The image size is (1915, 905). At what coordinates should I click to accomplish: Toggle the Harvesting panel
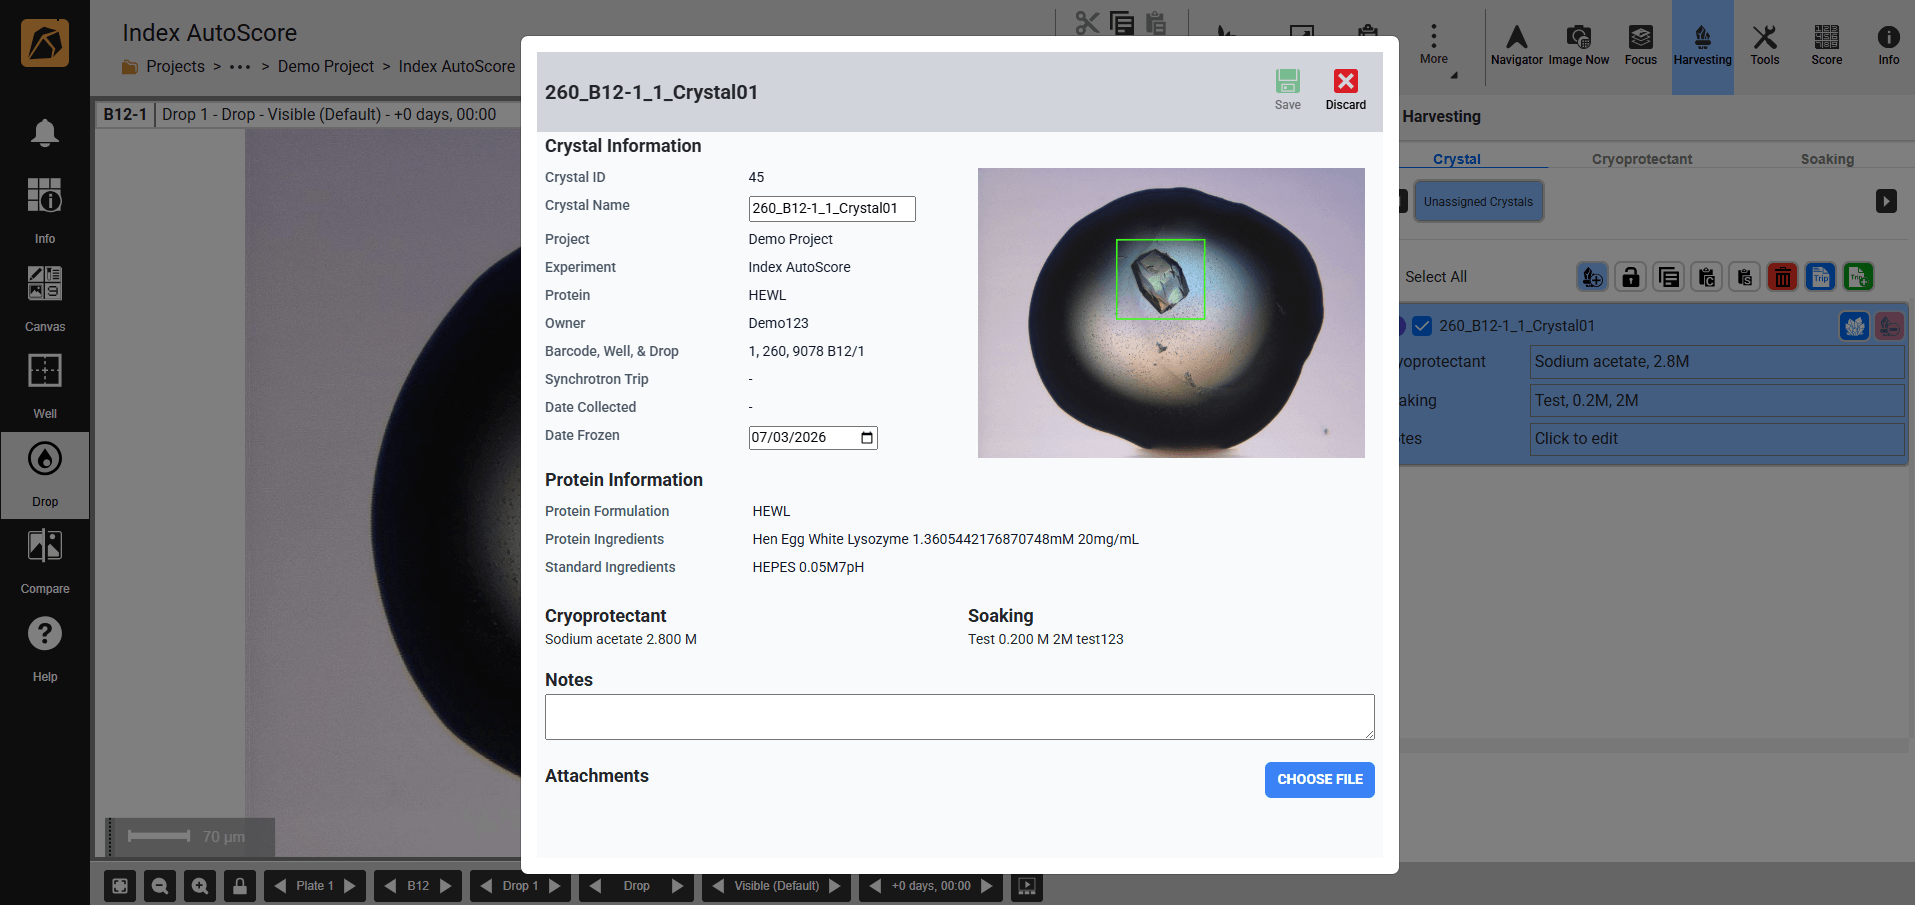(x=1702, y=45)
